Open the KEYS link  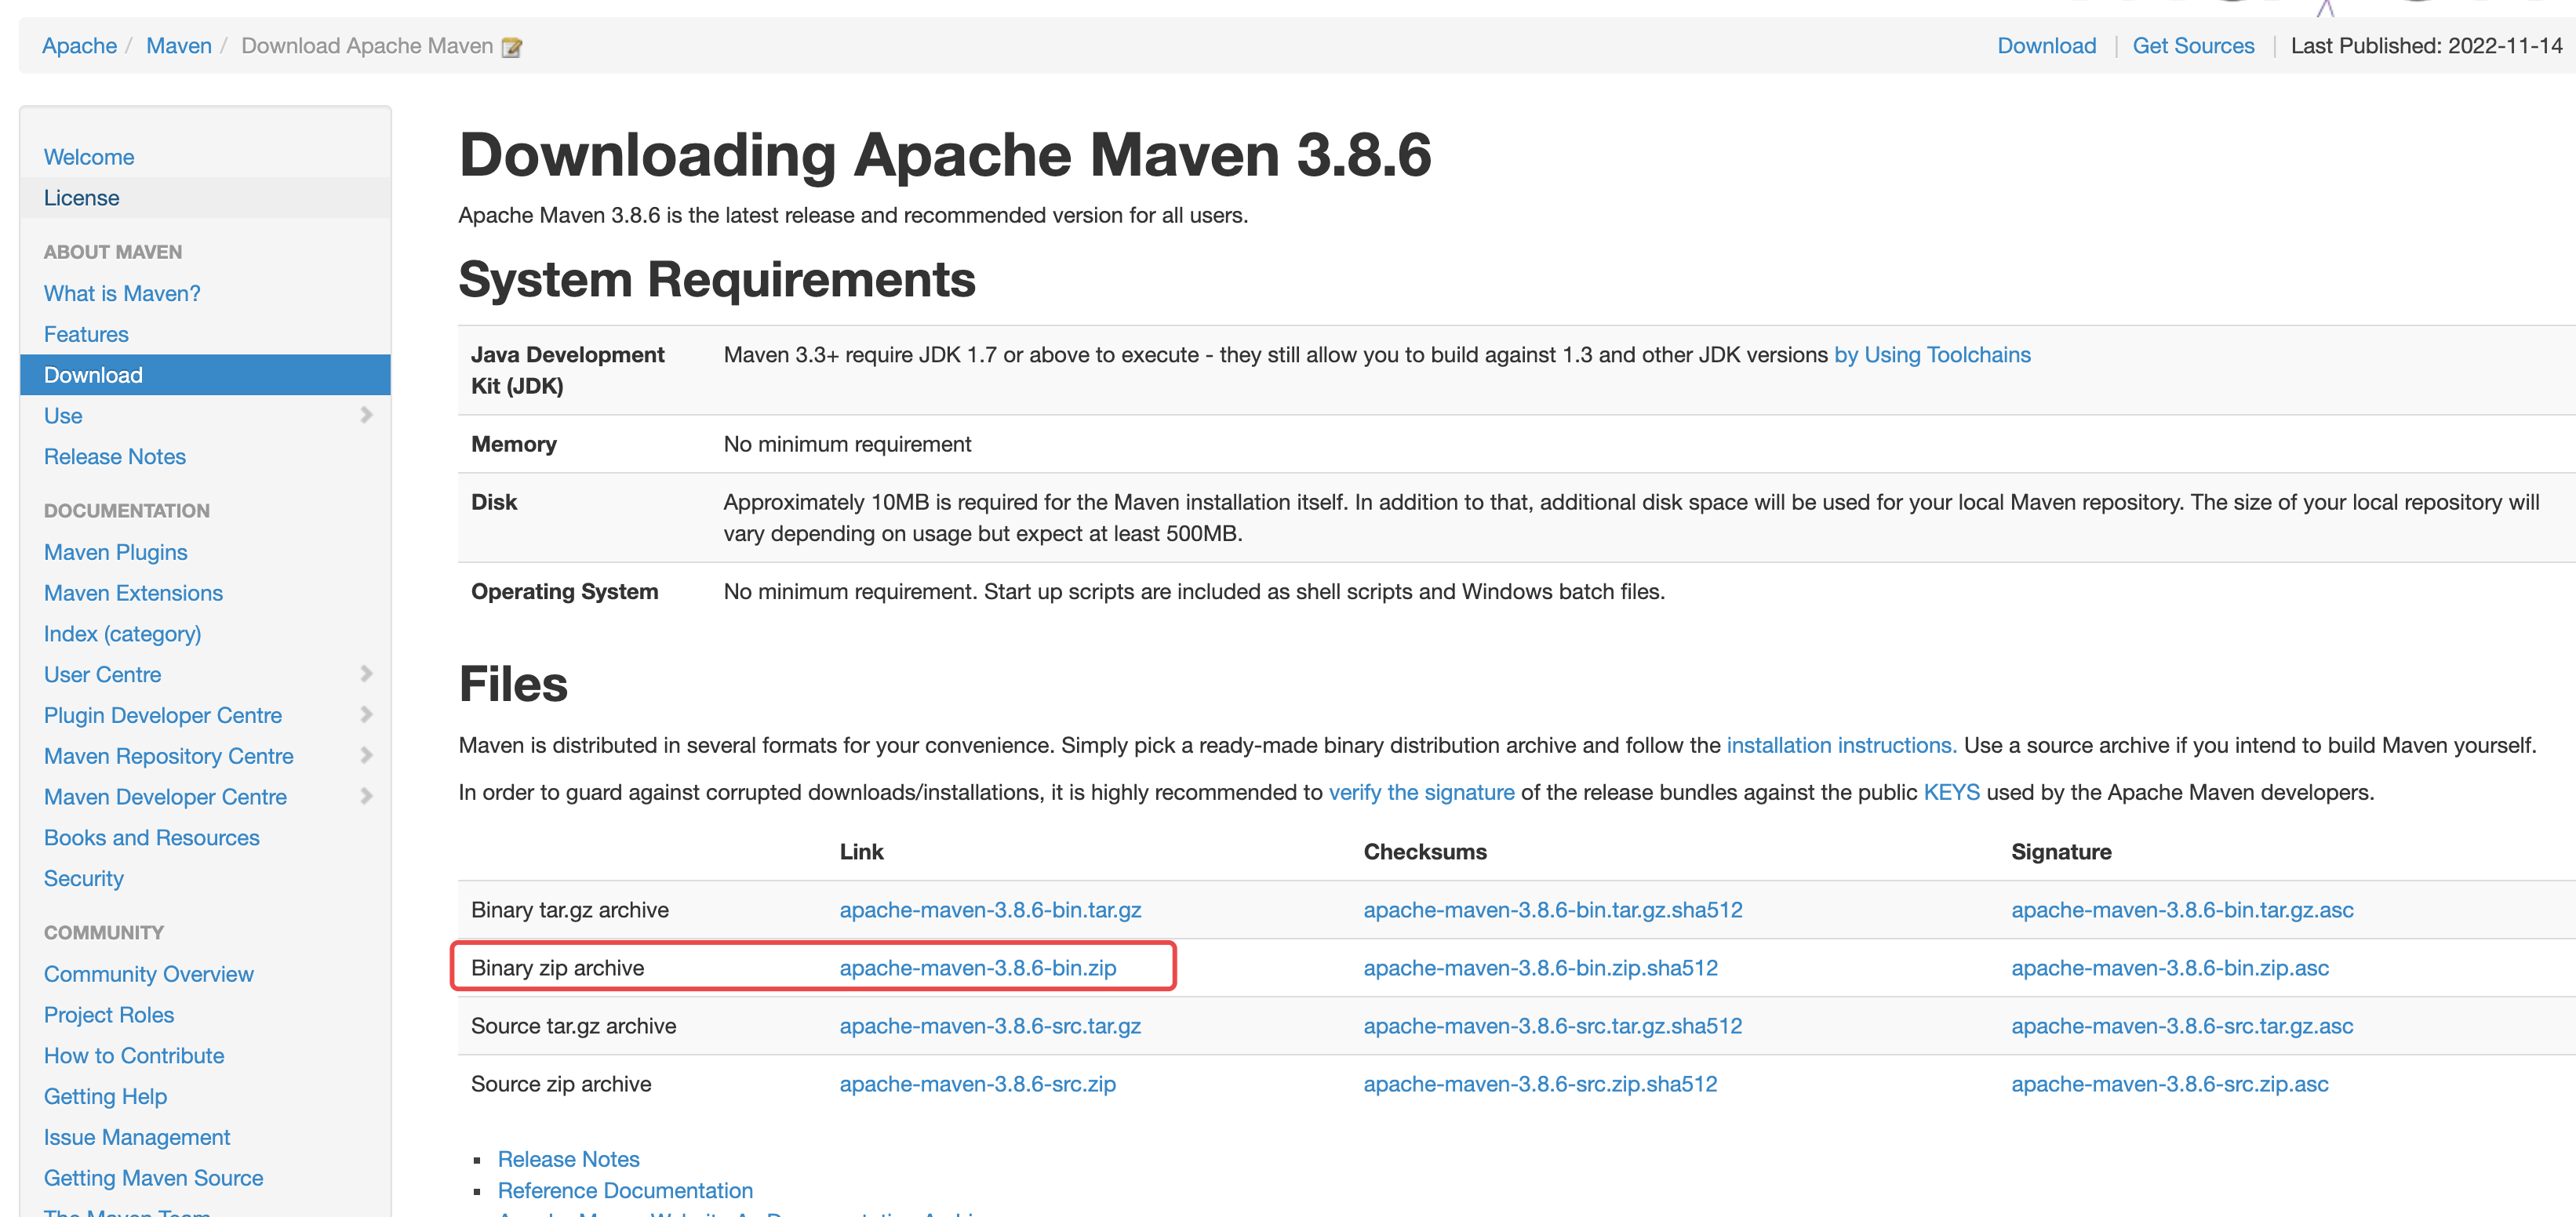point(1950,792)
